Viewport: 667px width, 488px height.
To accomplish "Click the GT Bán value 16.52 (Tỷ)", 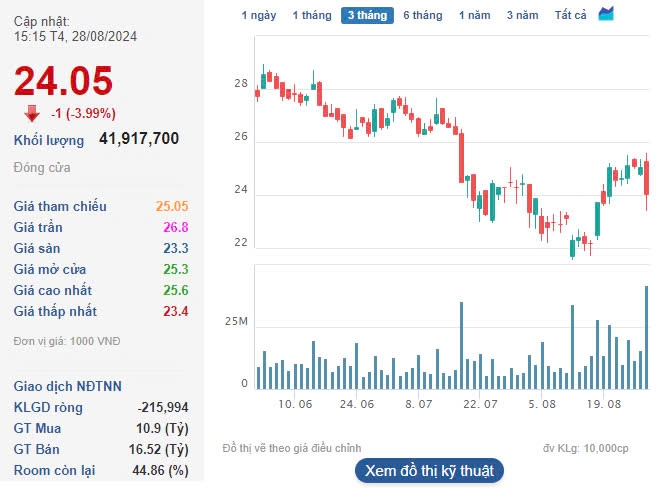I will pyautogui.click(x=159, y=449).
